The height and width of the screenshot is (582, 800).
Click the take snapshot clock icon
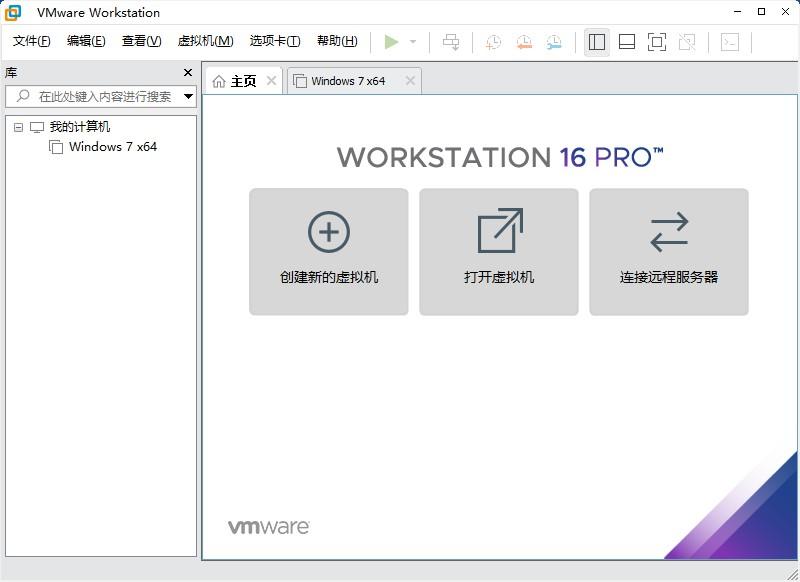pos(493,42)
